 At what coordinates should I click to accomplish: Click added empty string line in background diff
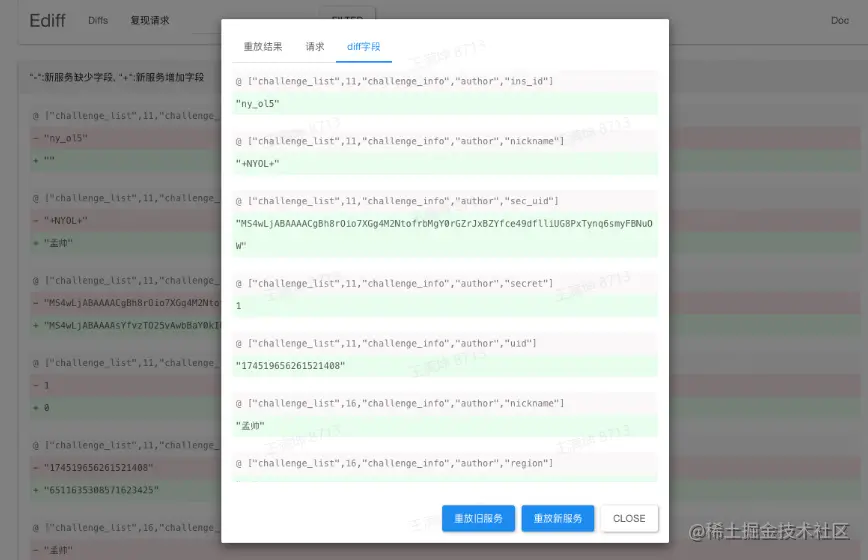pos(125,160)
